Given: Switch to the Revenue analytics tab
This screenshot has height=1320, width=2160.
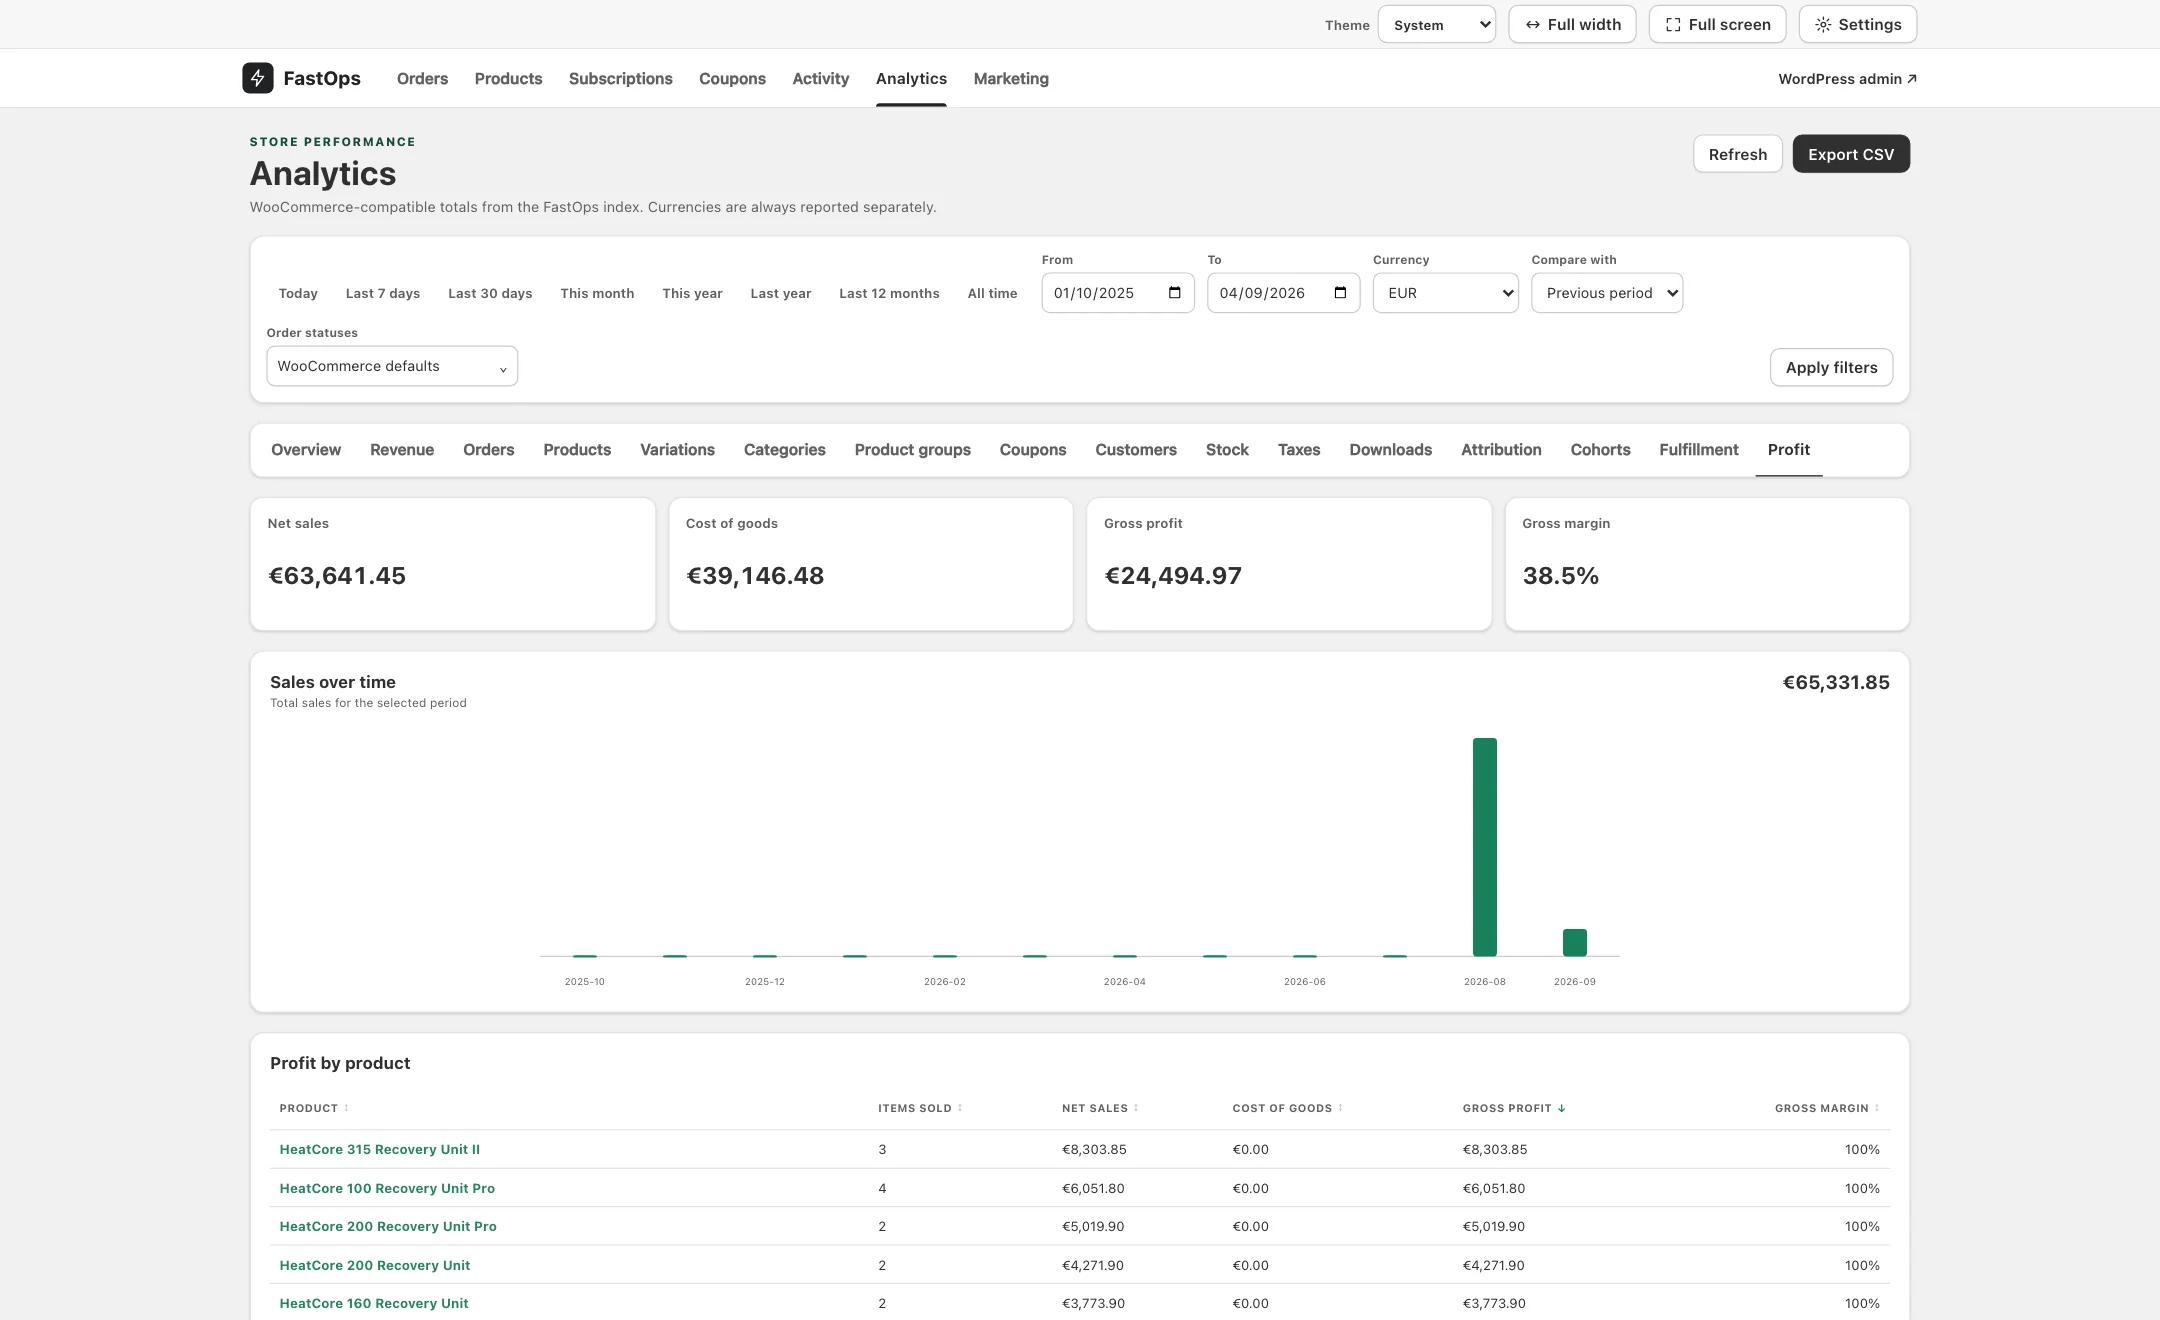Looking at the screenshot, I should click(x=402, y=450).
